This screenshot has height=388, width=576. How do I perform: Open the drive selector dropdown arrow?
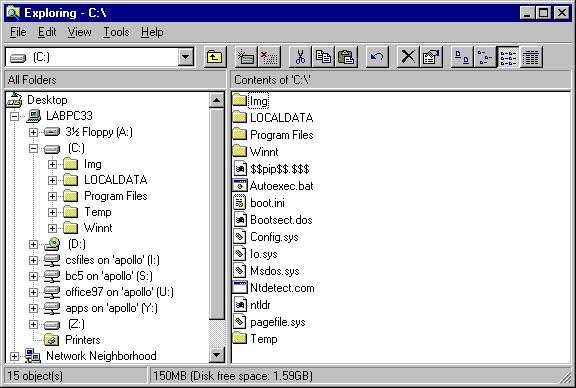point(186,57)
